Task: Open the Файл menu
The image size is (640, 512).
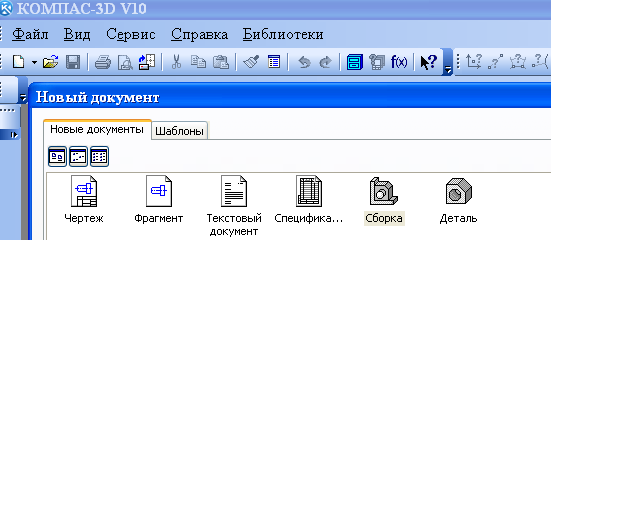Action: (30, 34)
